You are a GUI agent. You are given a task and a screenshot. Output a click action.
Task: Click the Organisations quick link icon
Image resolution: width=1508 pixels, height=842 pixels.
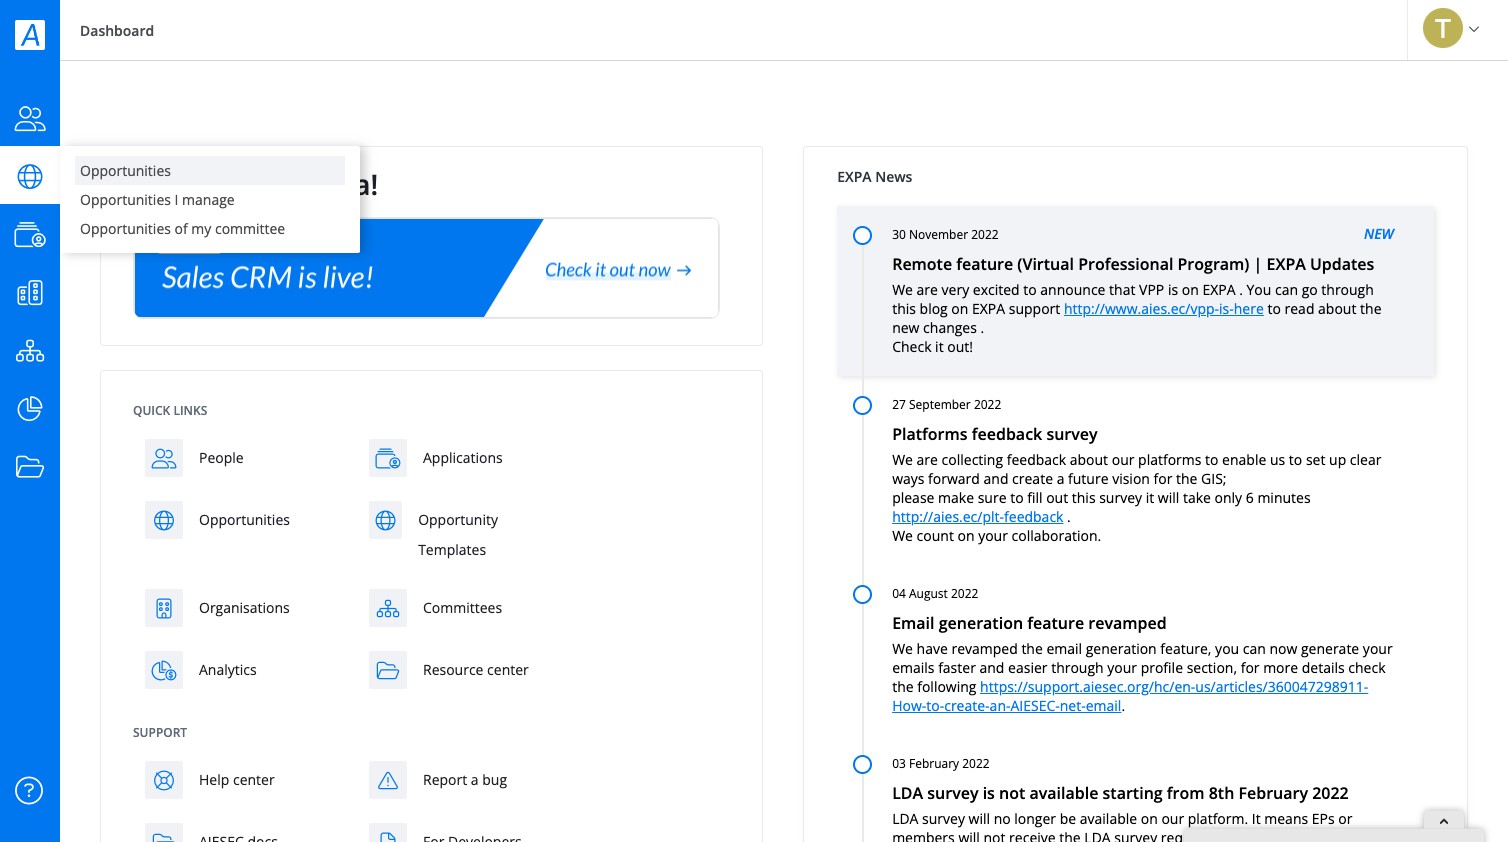164,608
